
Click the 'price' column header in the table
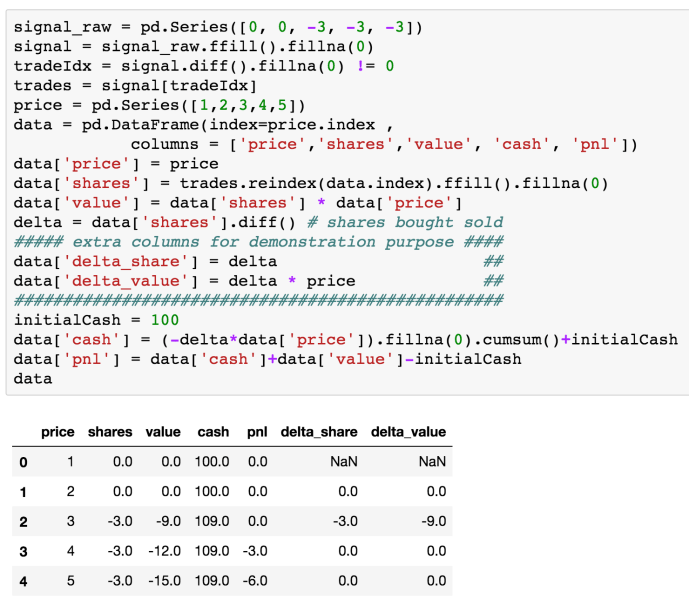58,432
